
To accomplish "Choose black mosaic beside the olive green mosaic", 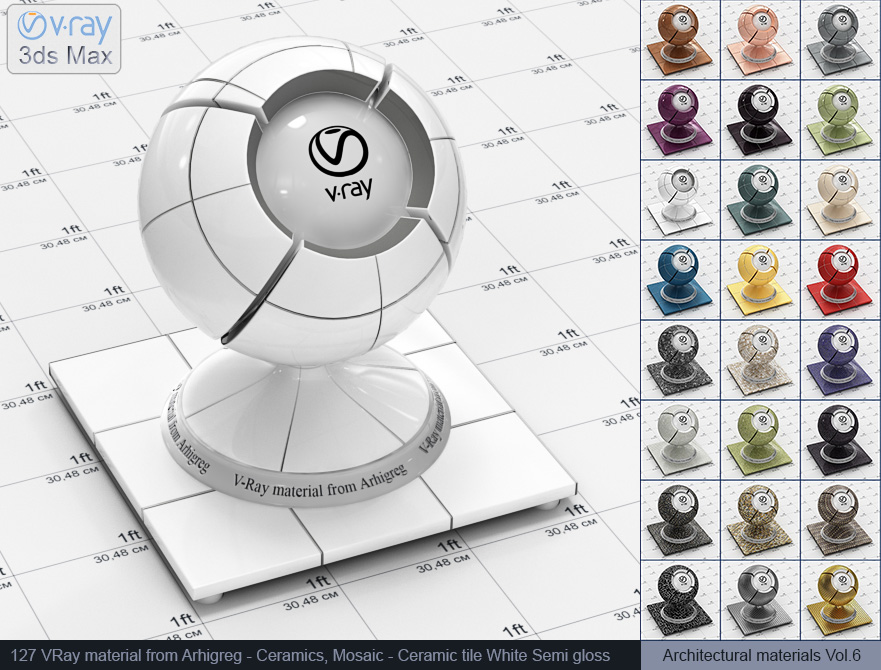I will 841,440.
